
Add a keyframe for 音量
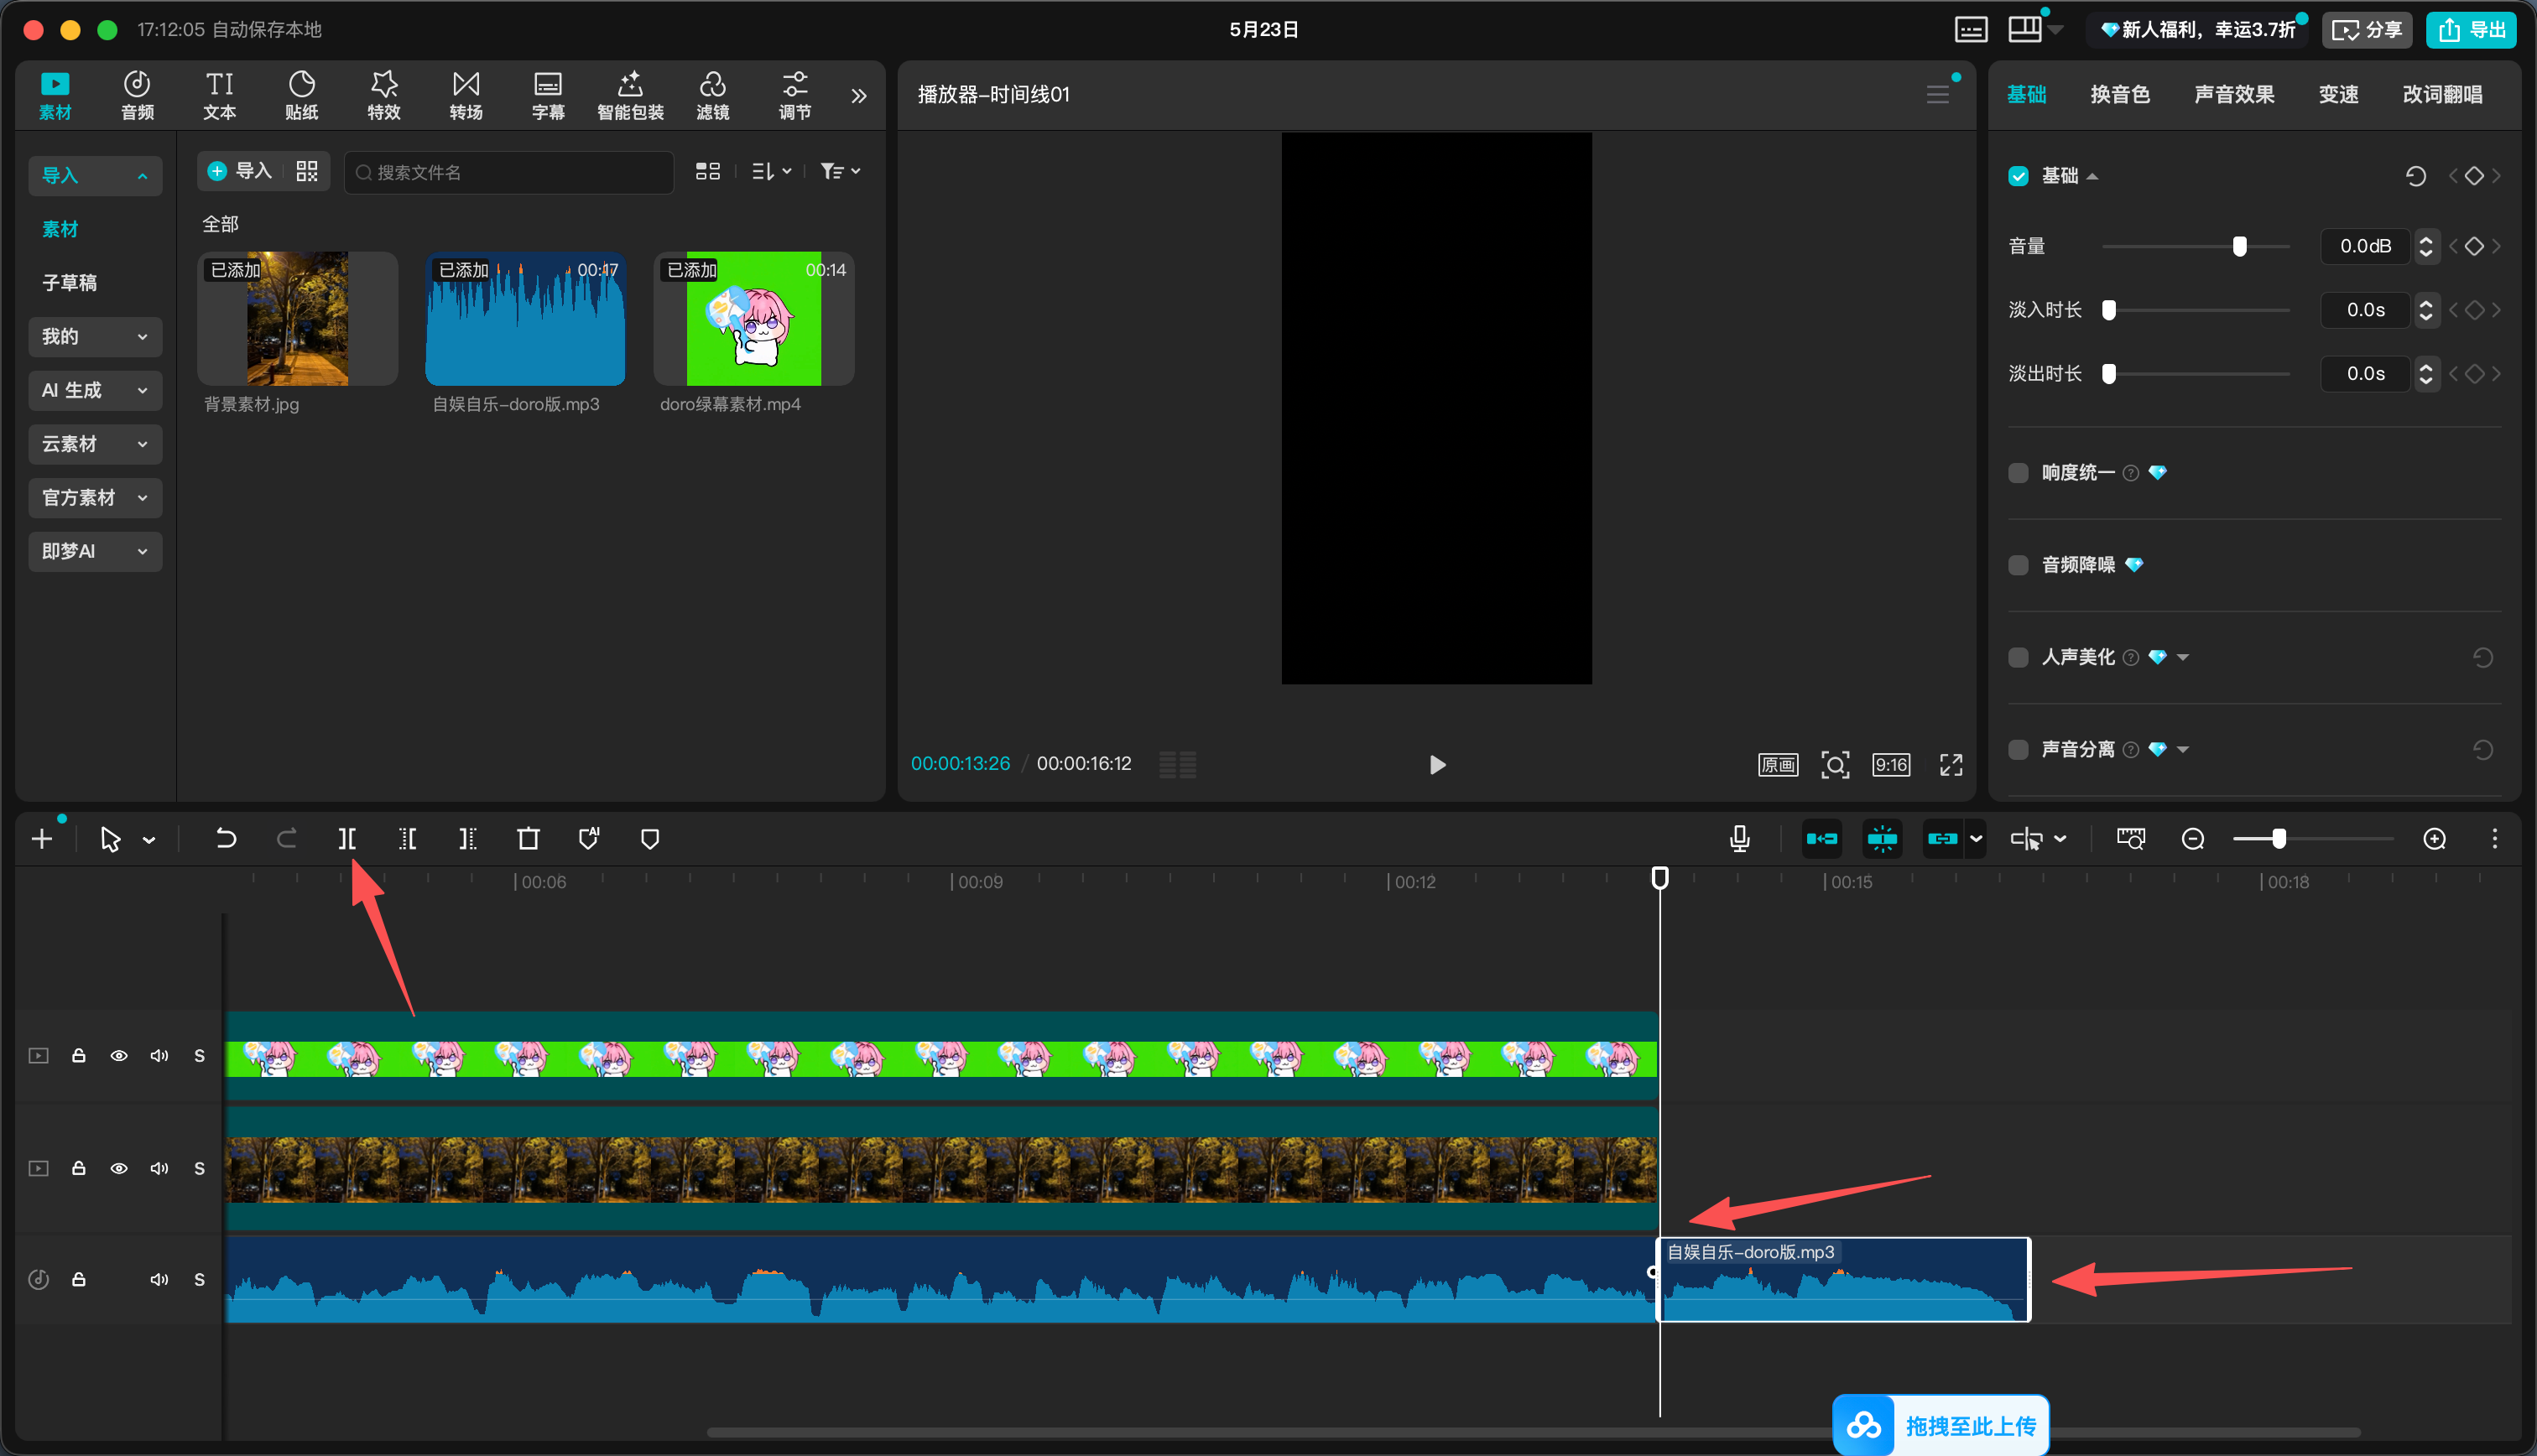pos(2474,246)
